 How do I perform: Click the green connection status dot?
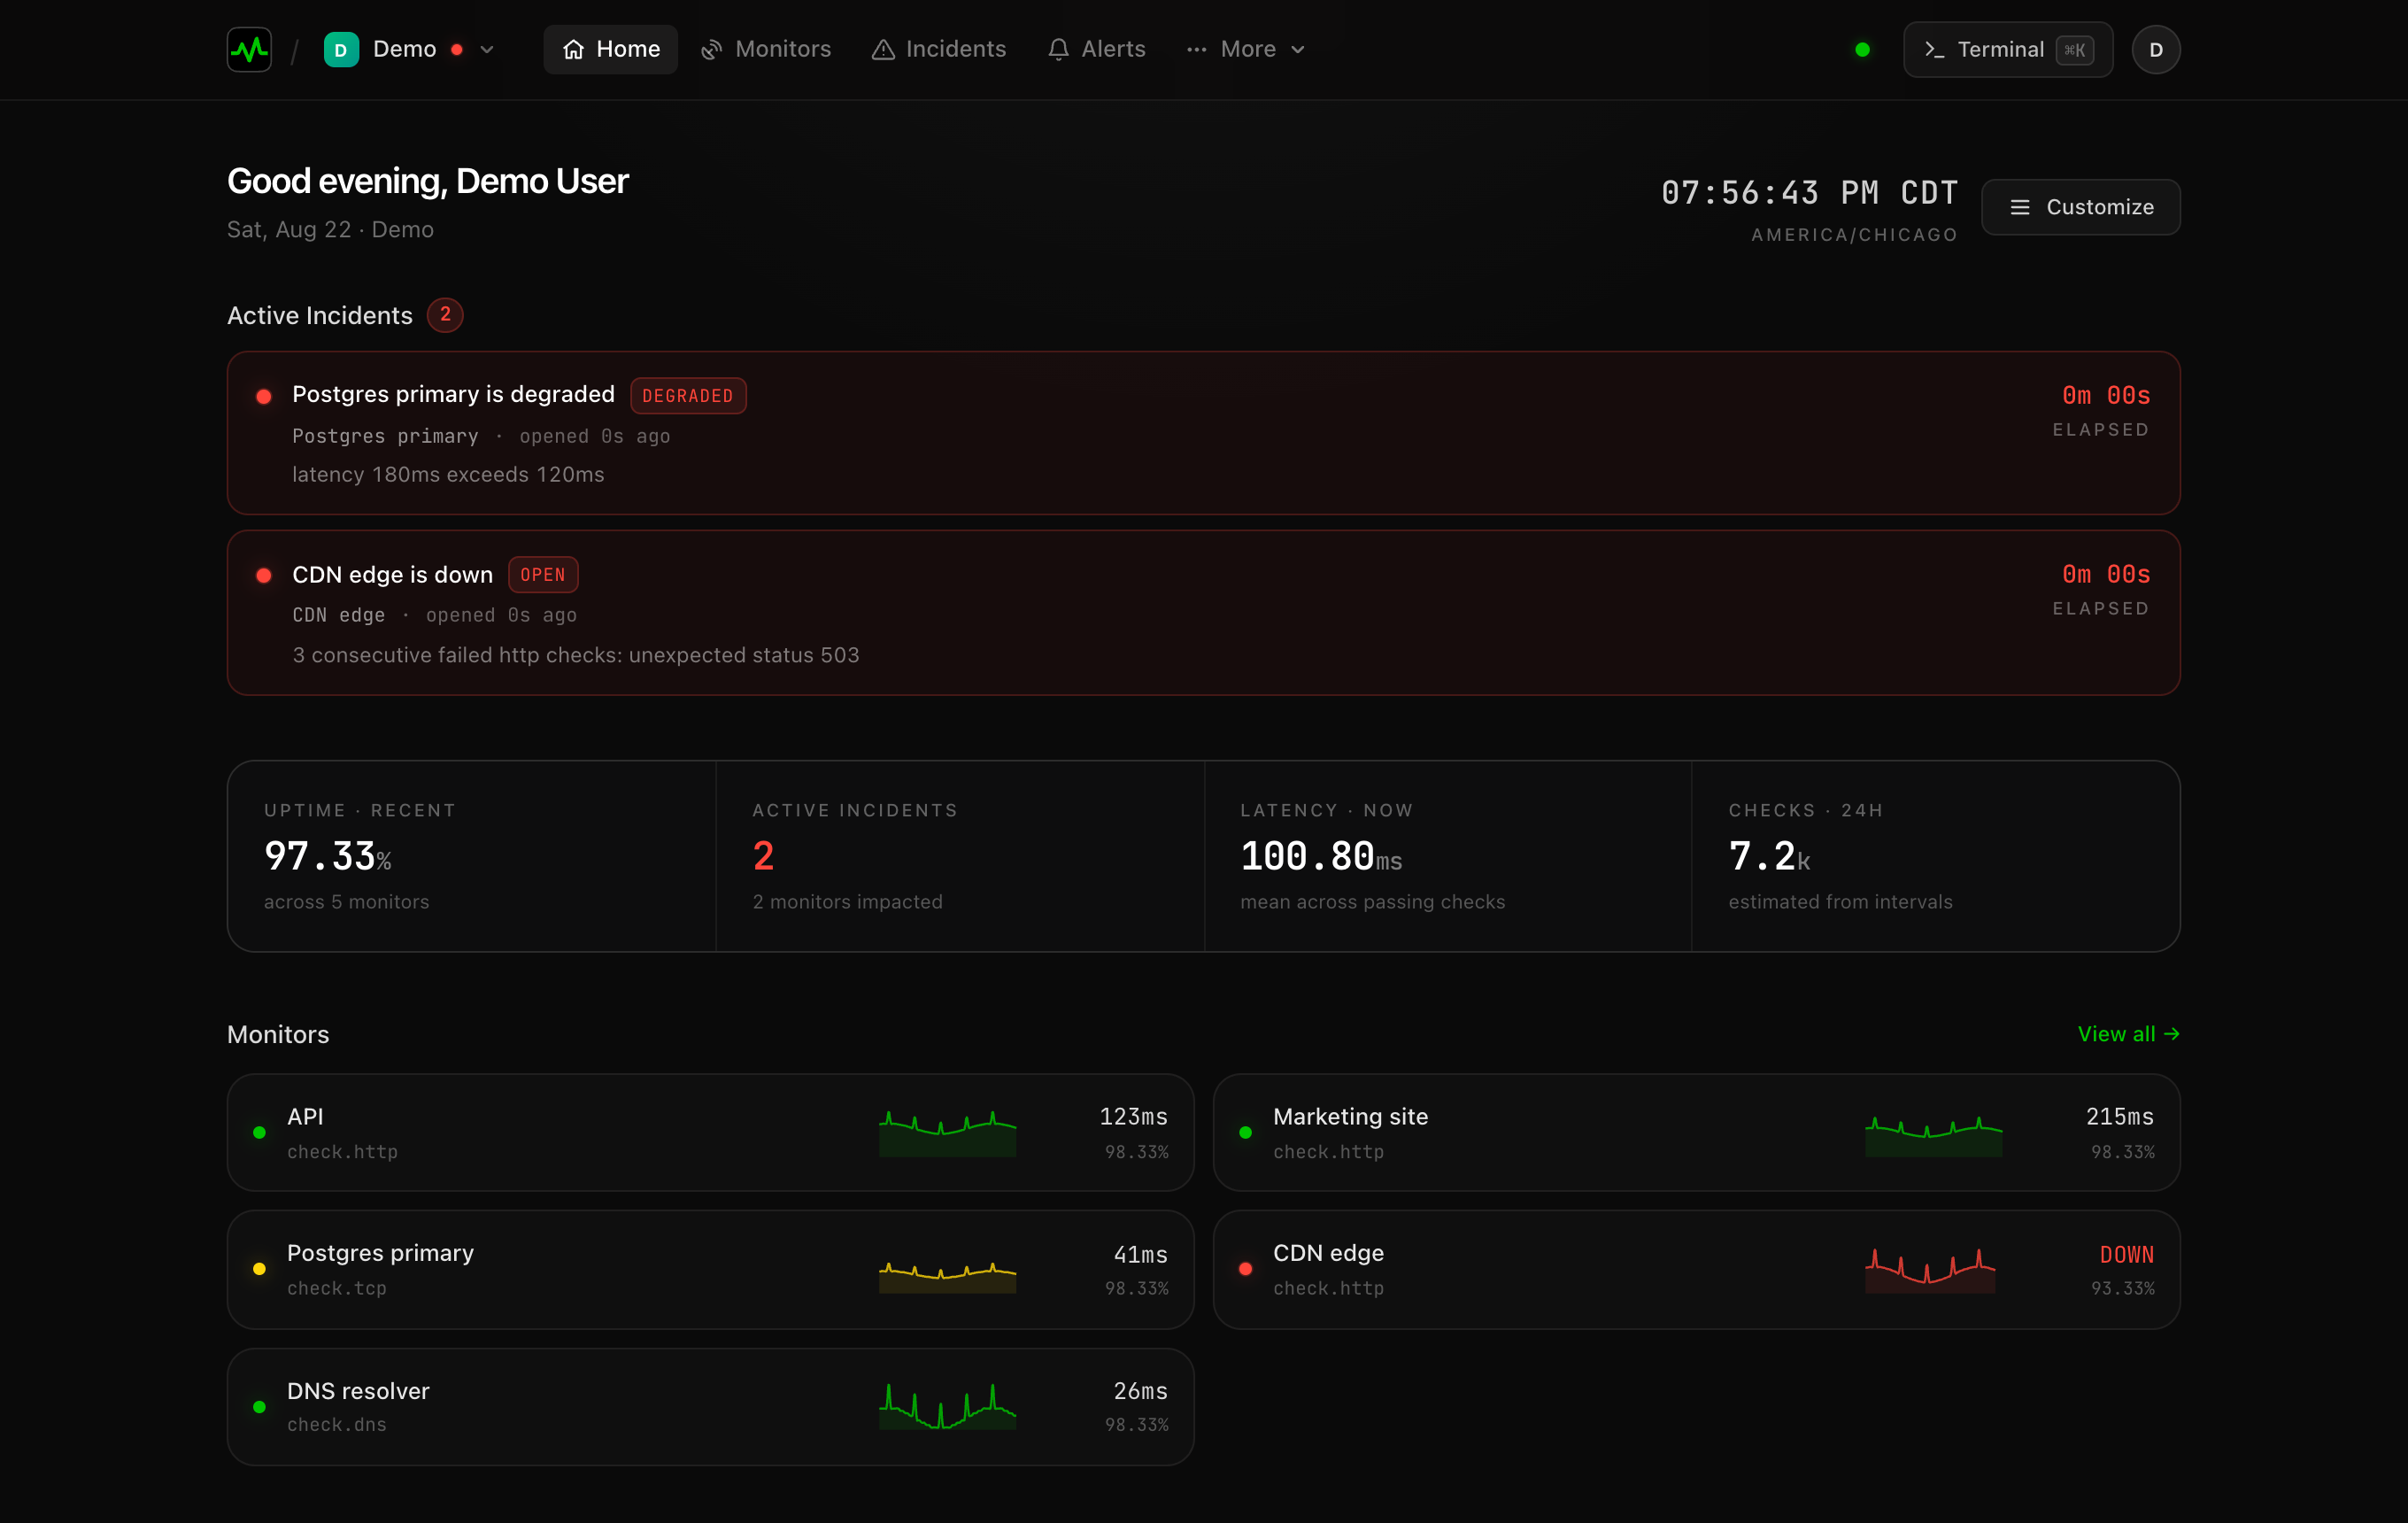(x=1862, y=49)
